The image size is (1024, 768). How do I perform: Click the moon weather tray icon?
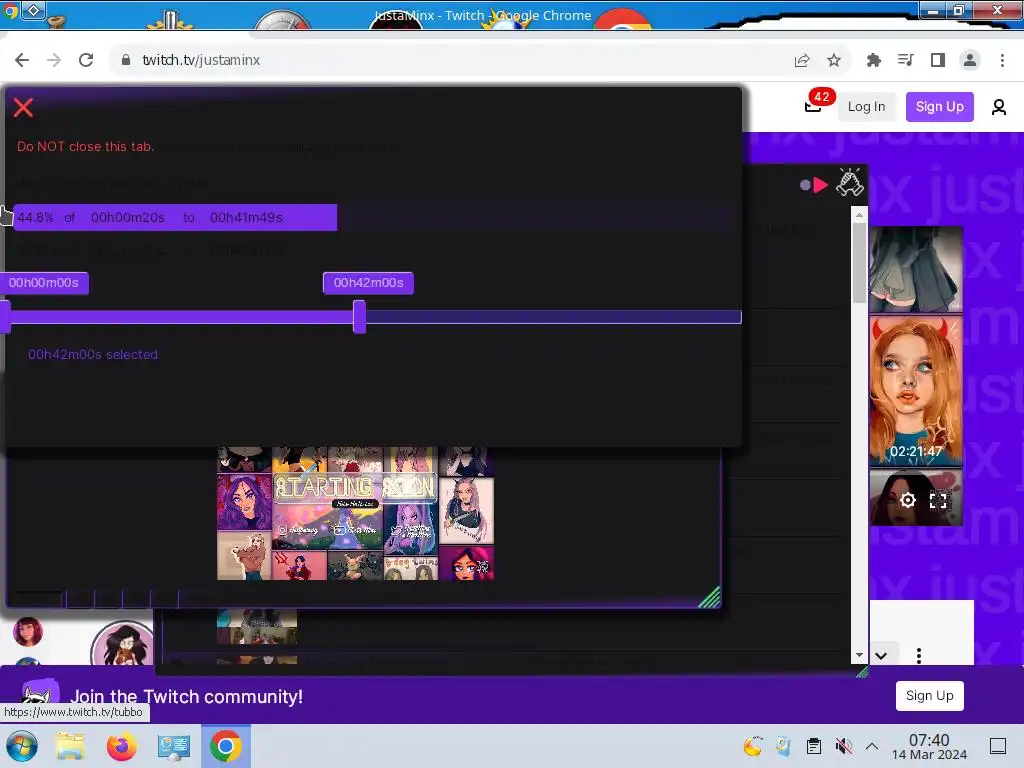(752, 746)
